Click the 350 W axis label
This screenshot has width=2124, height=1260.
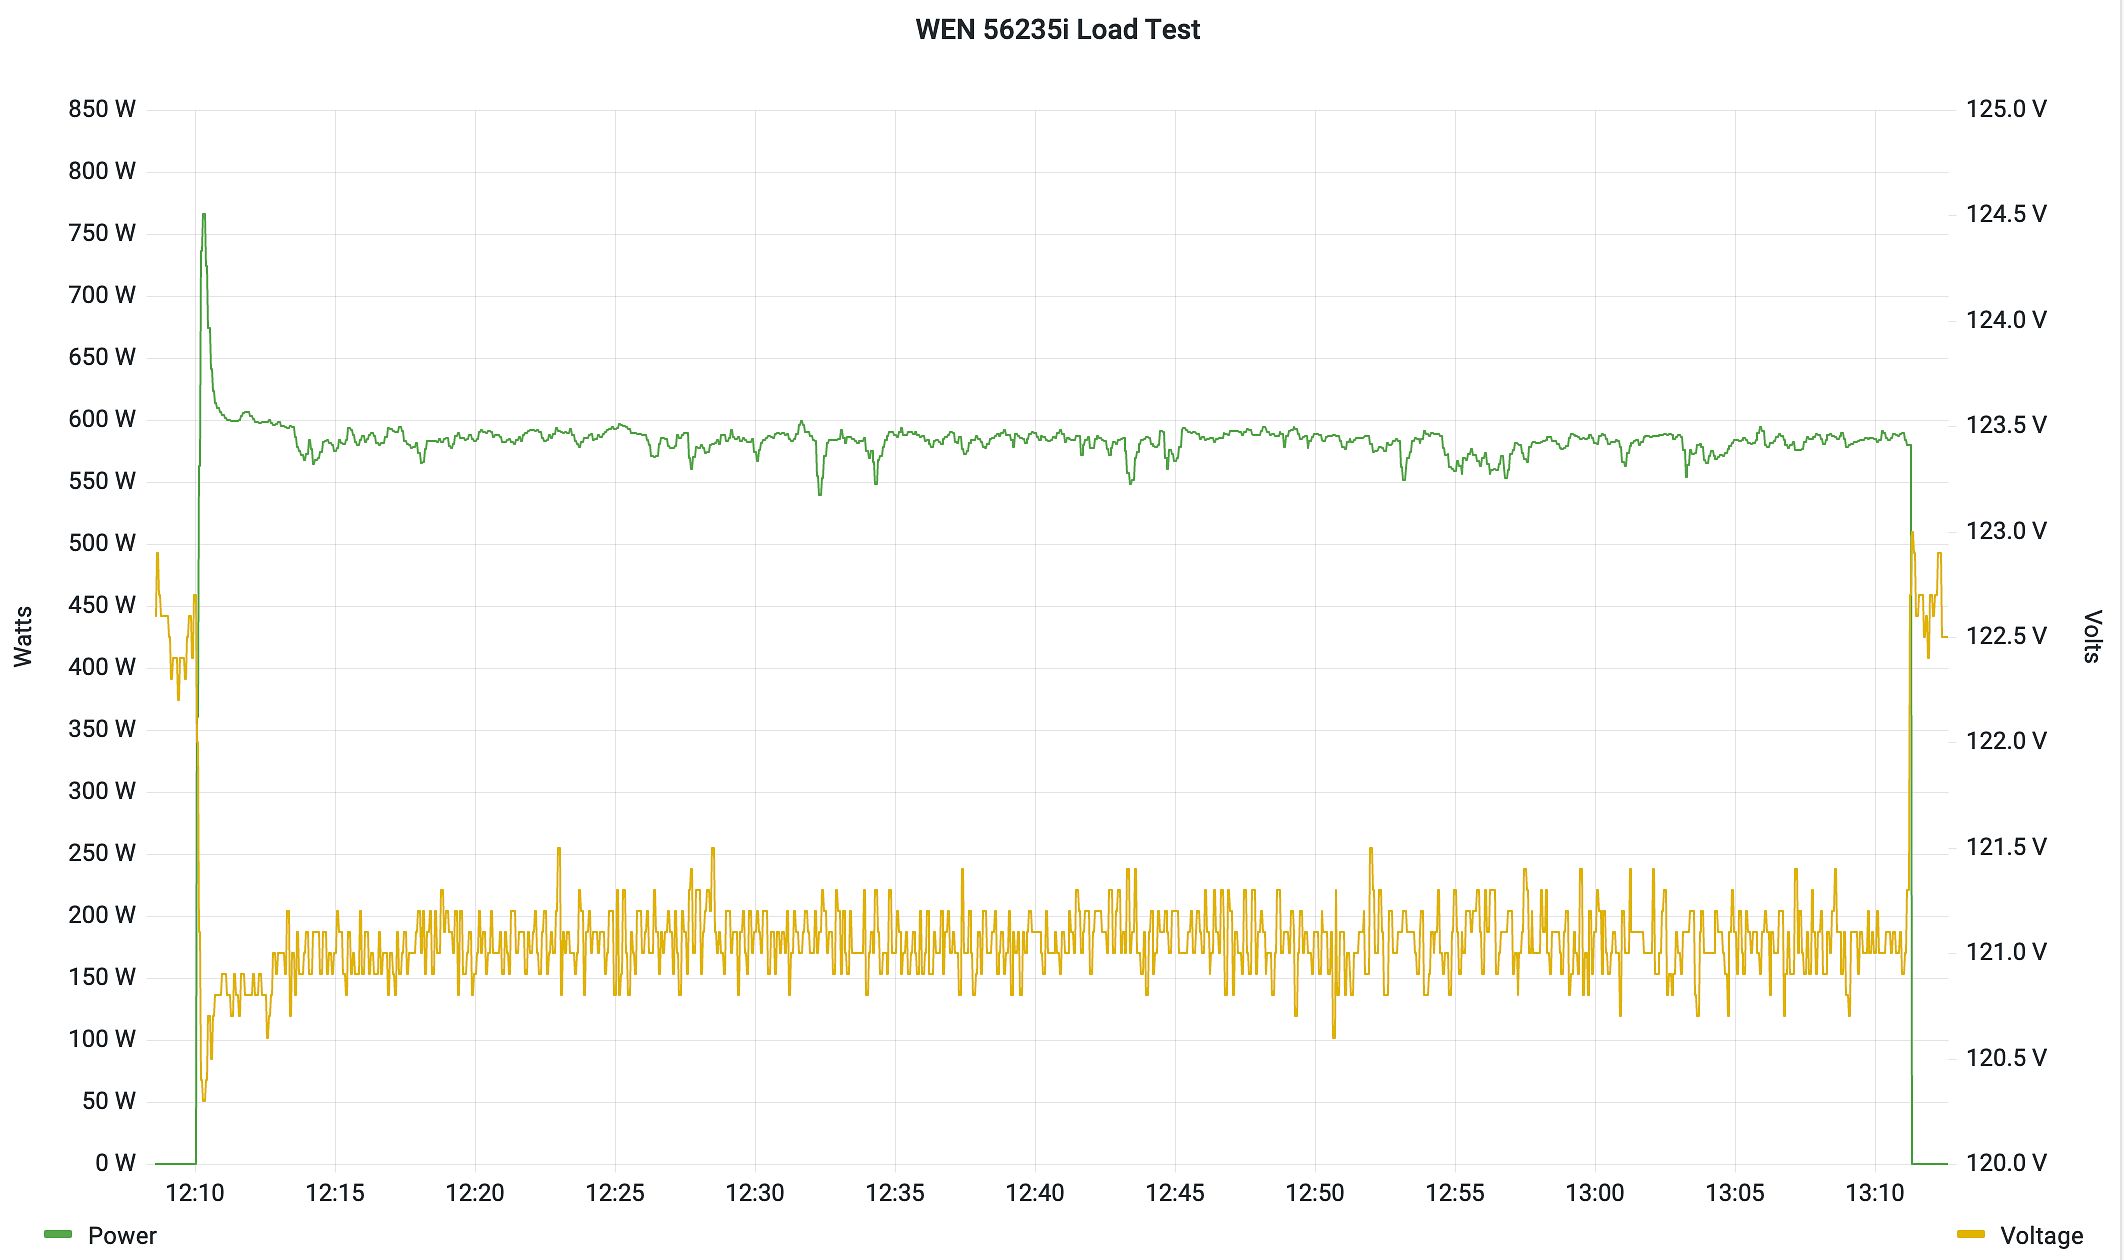[102, 729]
